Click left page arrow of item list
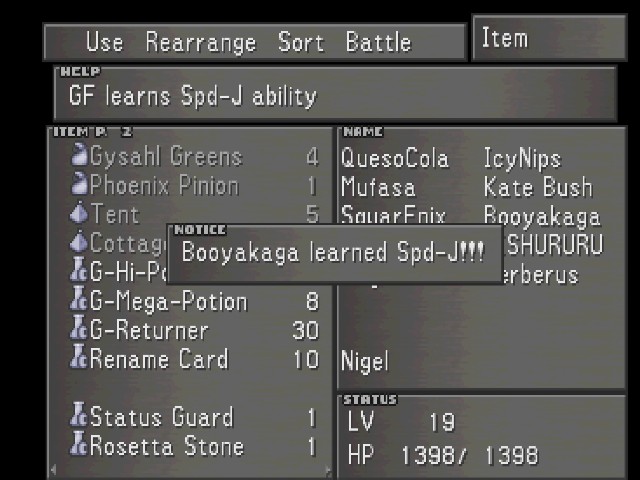Viewport: 640px width, 480px height. pyautogui.click(x=53, y=469)
